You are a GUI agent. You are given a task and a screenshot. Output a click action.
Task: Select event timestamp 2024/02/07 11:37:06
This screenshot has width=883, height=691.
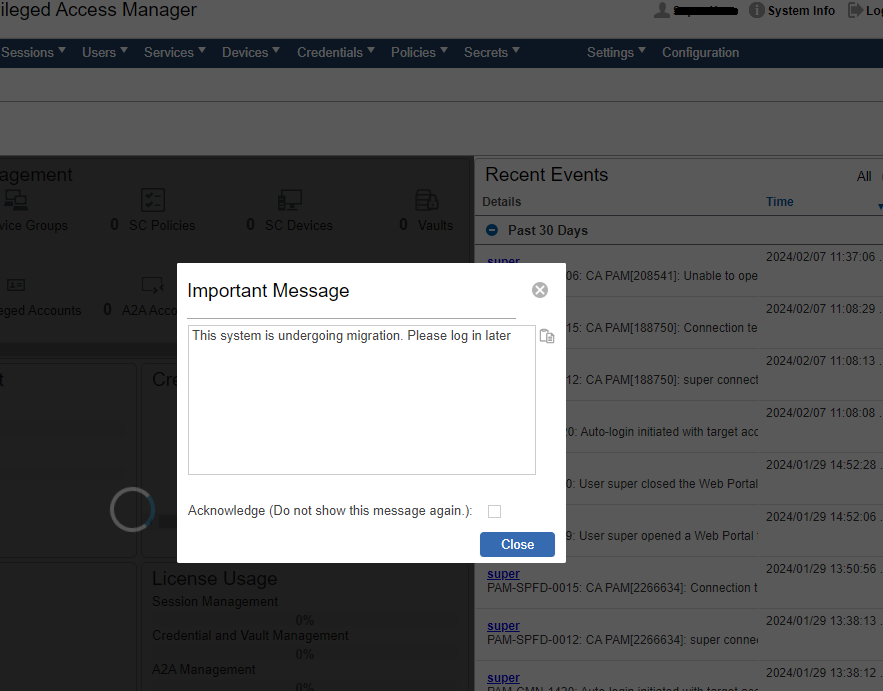[x=820, y=257]
